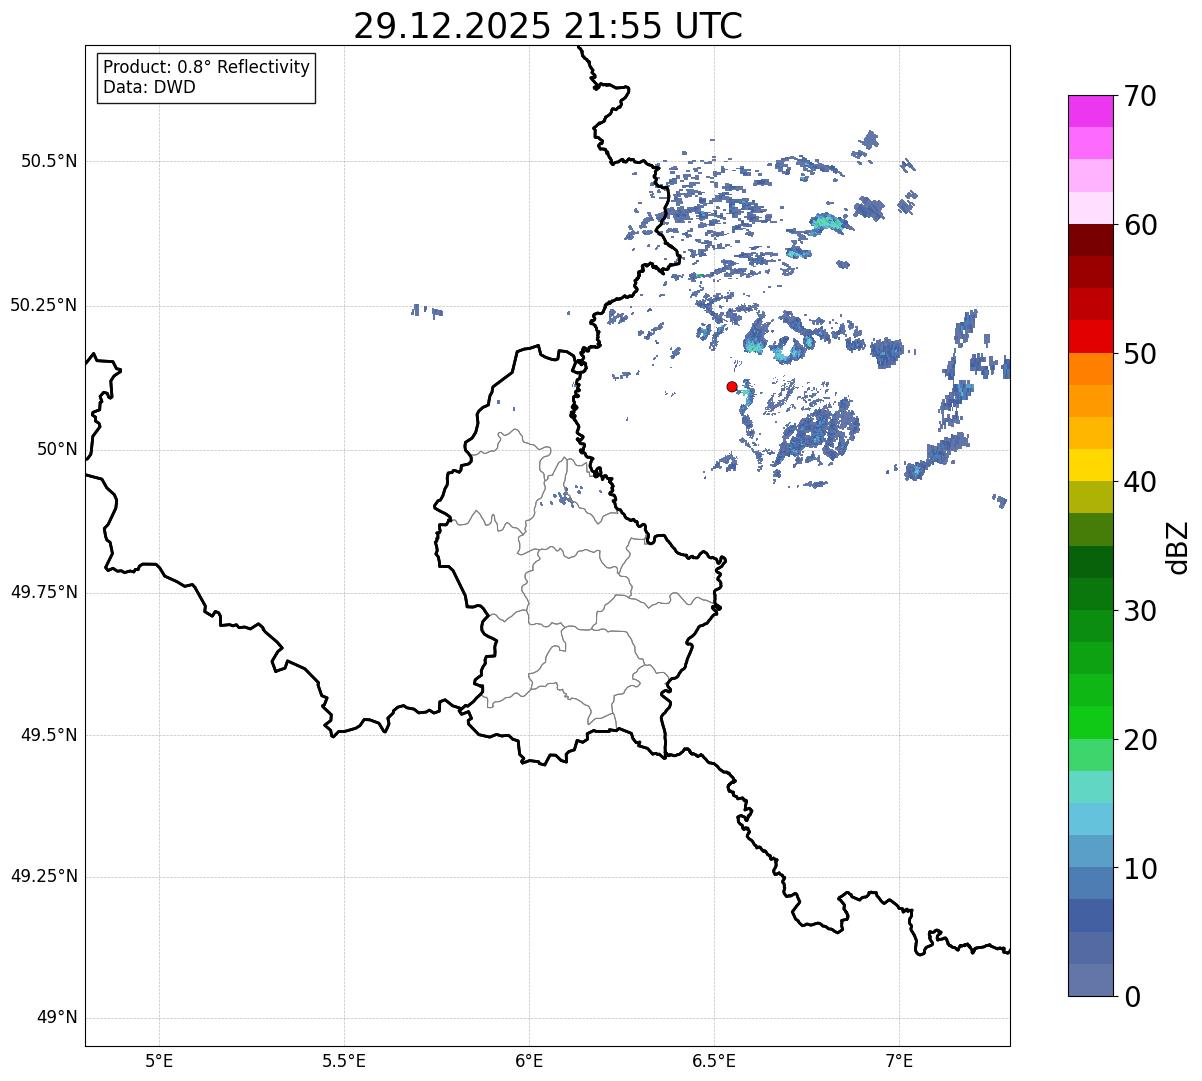Viewport: 1202px width, 1081px height.
Task: Click the 6.5°E longitude label
Action: (x=714, y=1060)
